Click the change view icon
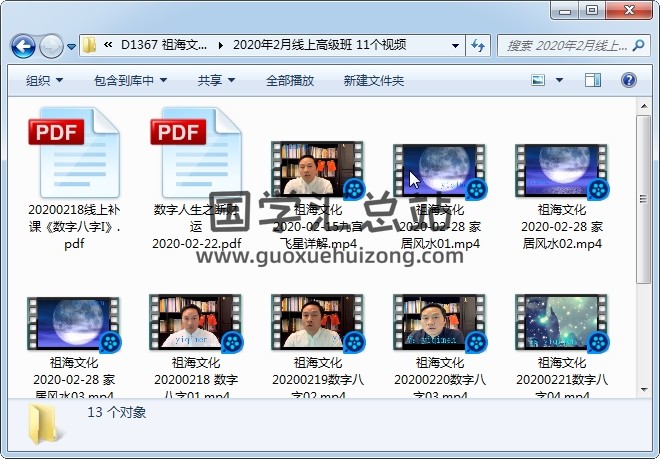Screen dimensions: 660x459 pos(538,80)
